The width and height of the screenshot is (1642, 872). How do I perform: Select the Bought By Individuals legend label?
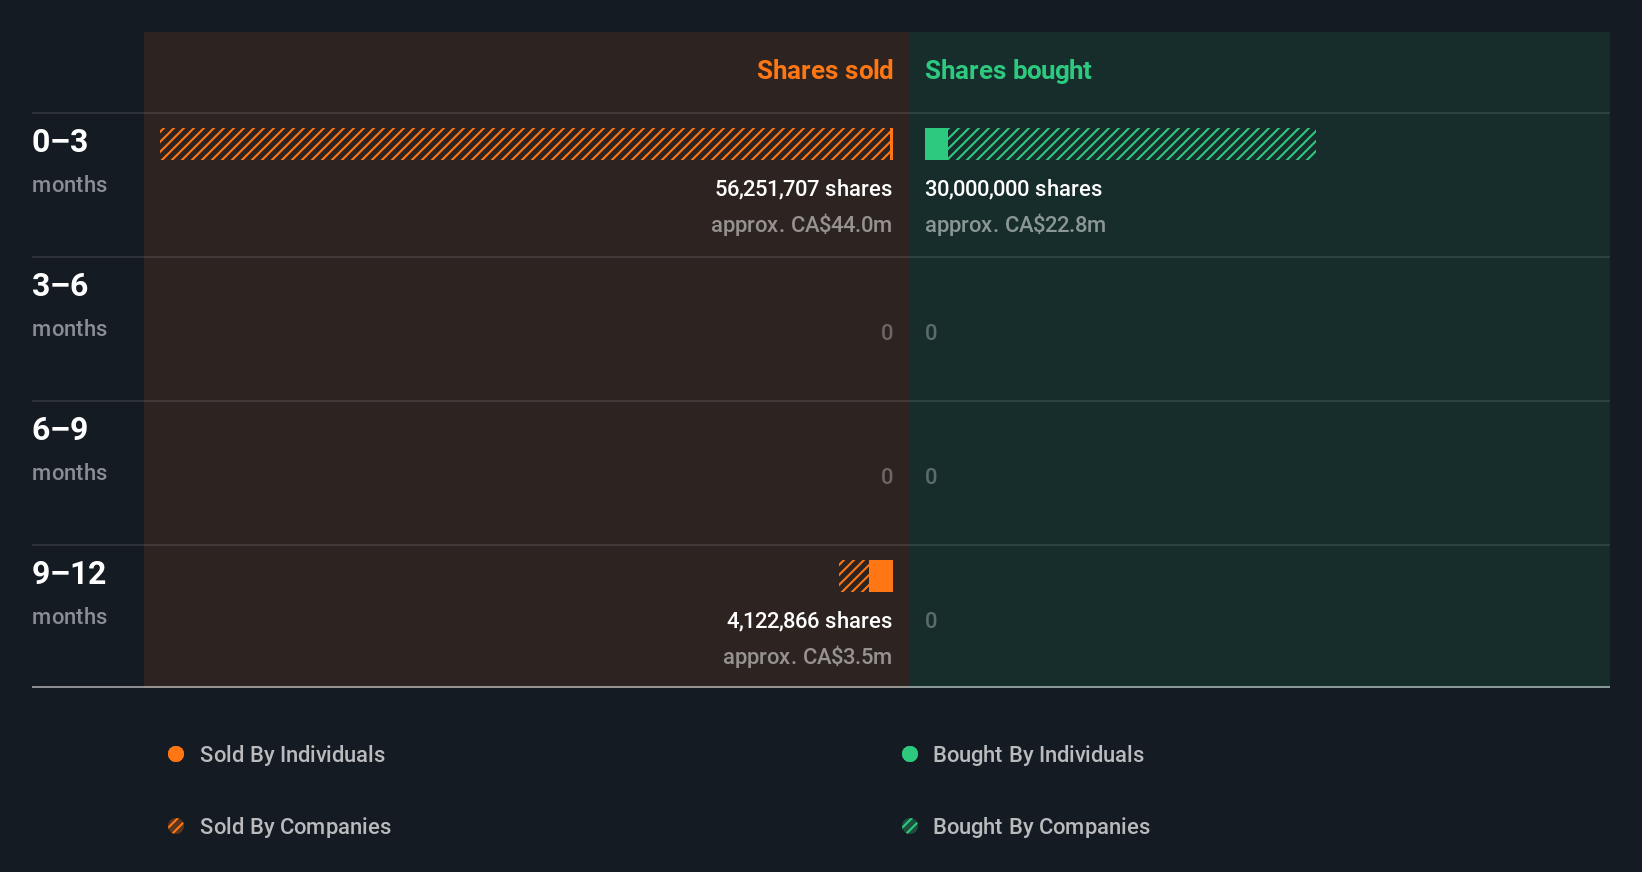1038,755
